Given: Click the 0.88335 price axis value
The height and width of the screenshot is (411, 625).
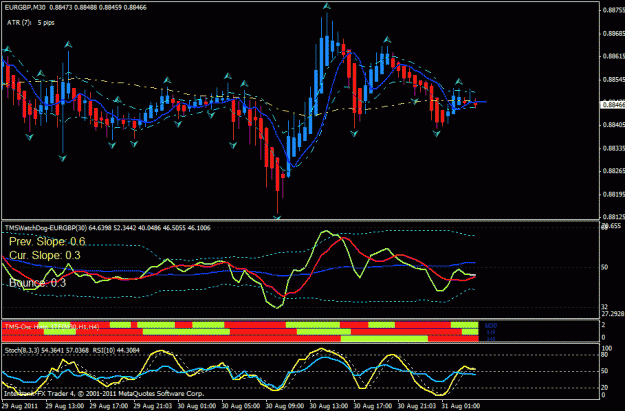Looking at the screenshot, I should 613,148.
